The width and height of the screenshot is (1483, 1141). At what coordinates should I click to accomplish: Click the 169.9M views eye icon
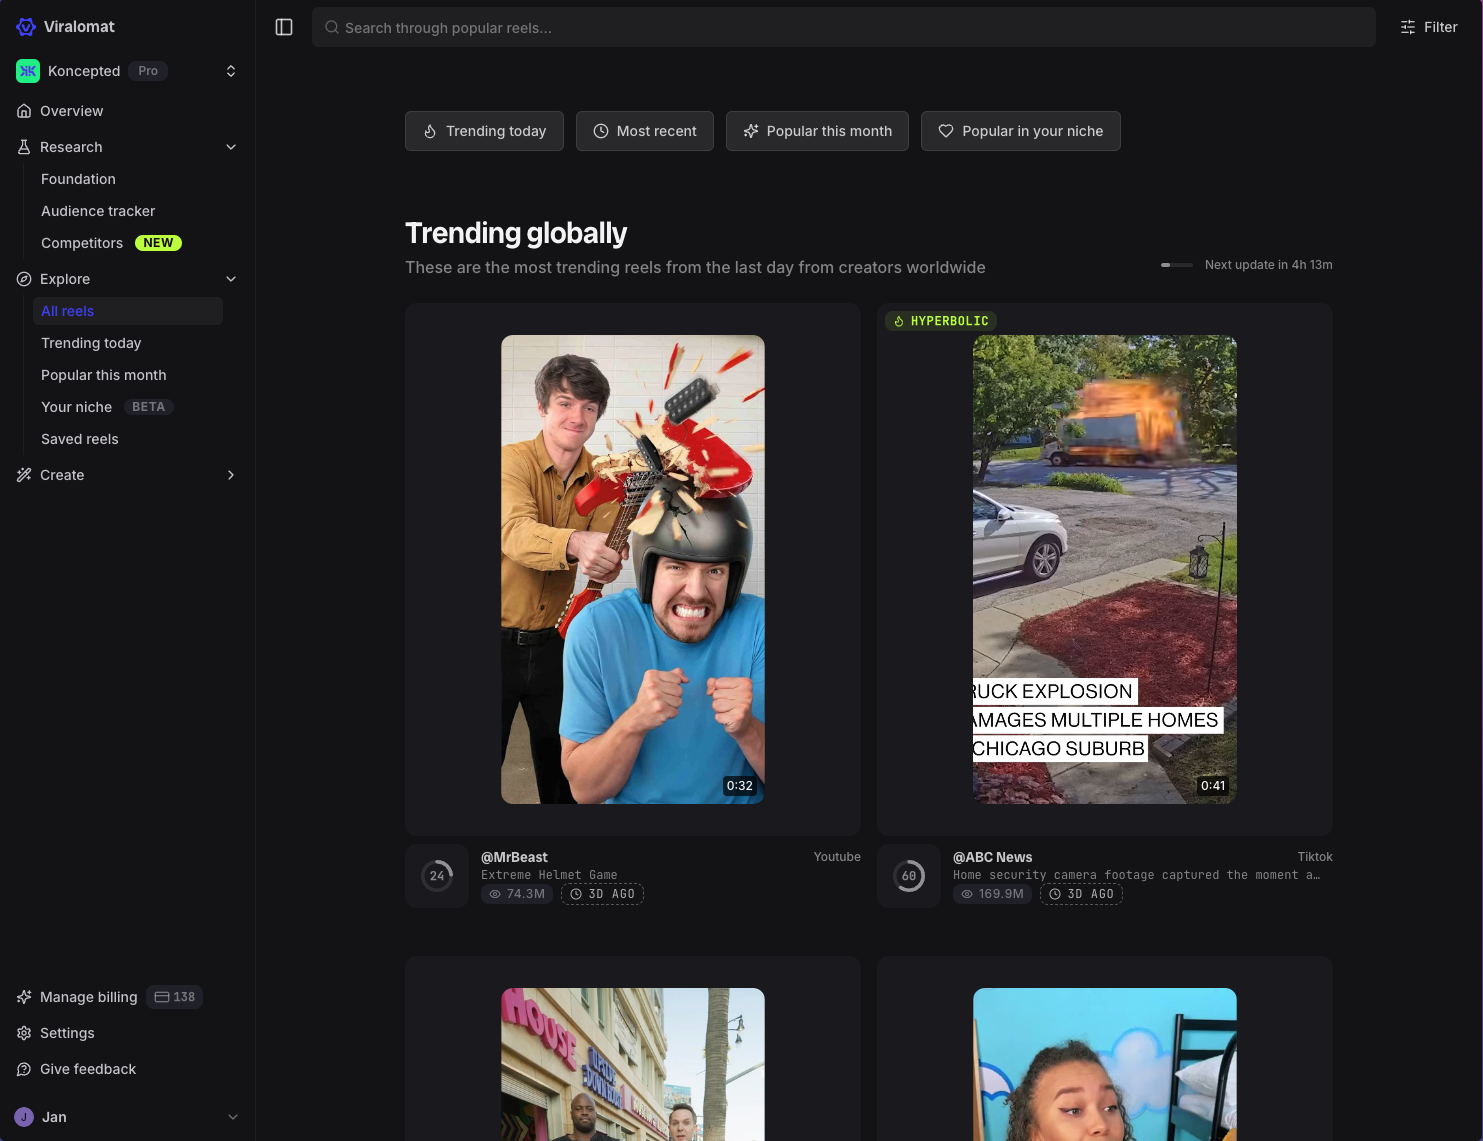[x=967, y=894]
